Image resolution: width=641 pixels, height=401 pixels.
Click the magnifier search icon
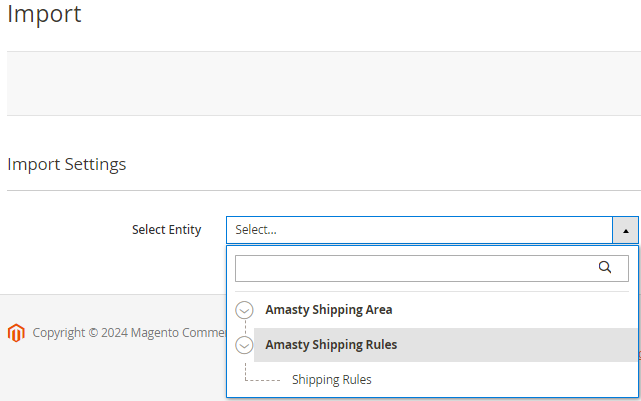(x=605, y=267)
